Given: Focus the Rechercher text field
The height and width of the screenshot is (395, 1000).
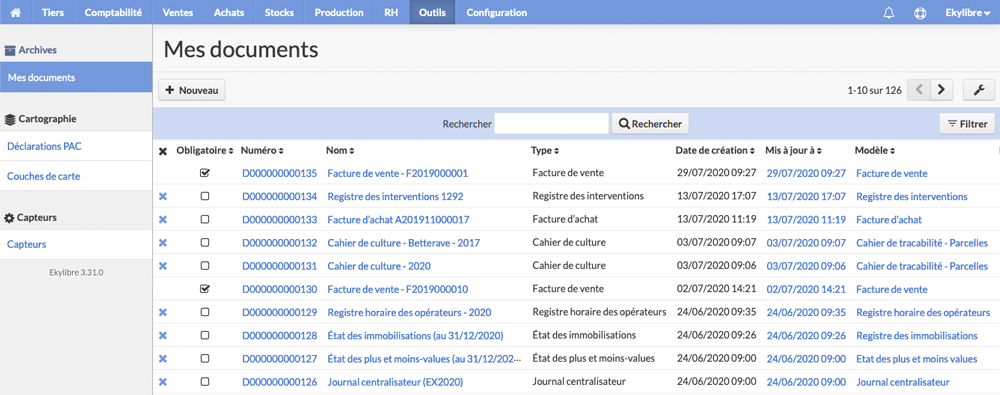Looking at the screenshot, I should 552,124.
